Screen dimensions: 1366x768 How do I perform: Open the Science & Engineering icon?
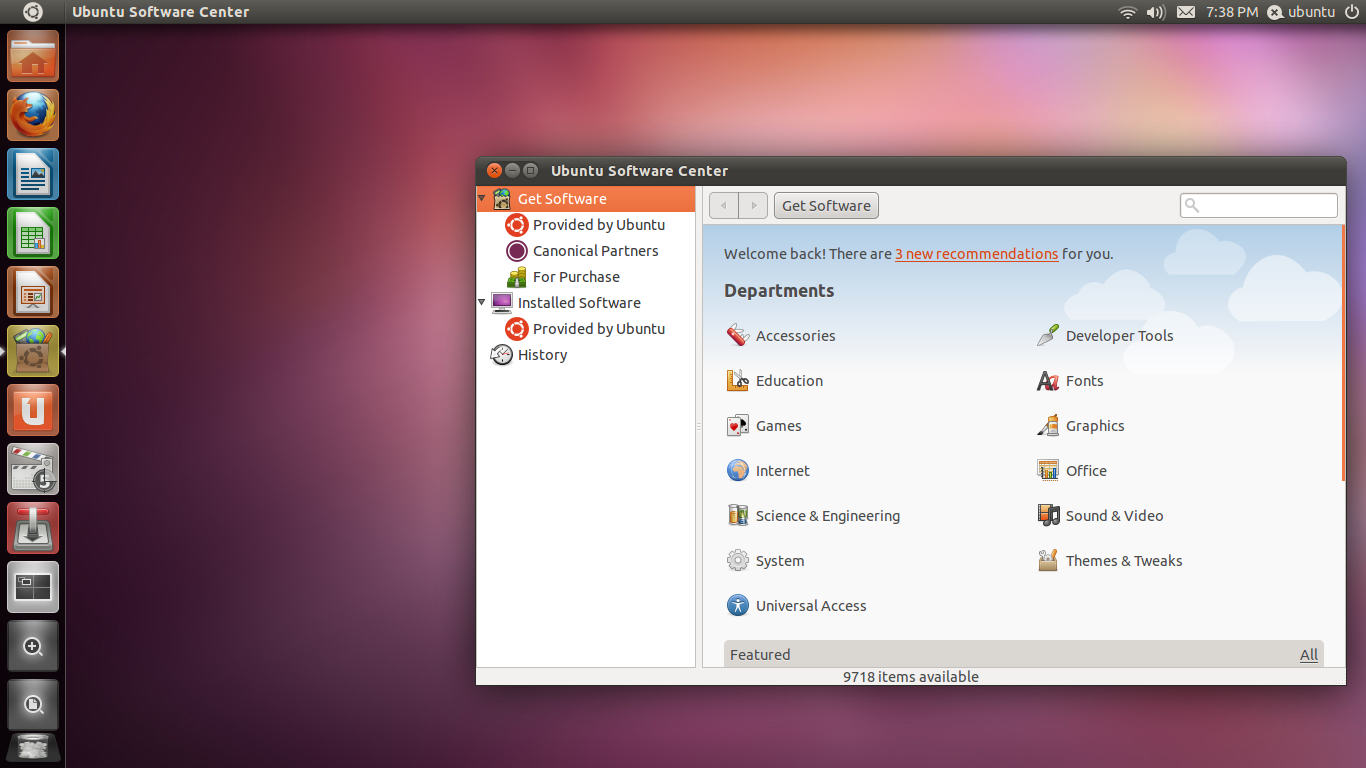738,516
